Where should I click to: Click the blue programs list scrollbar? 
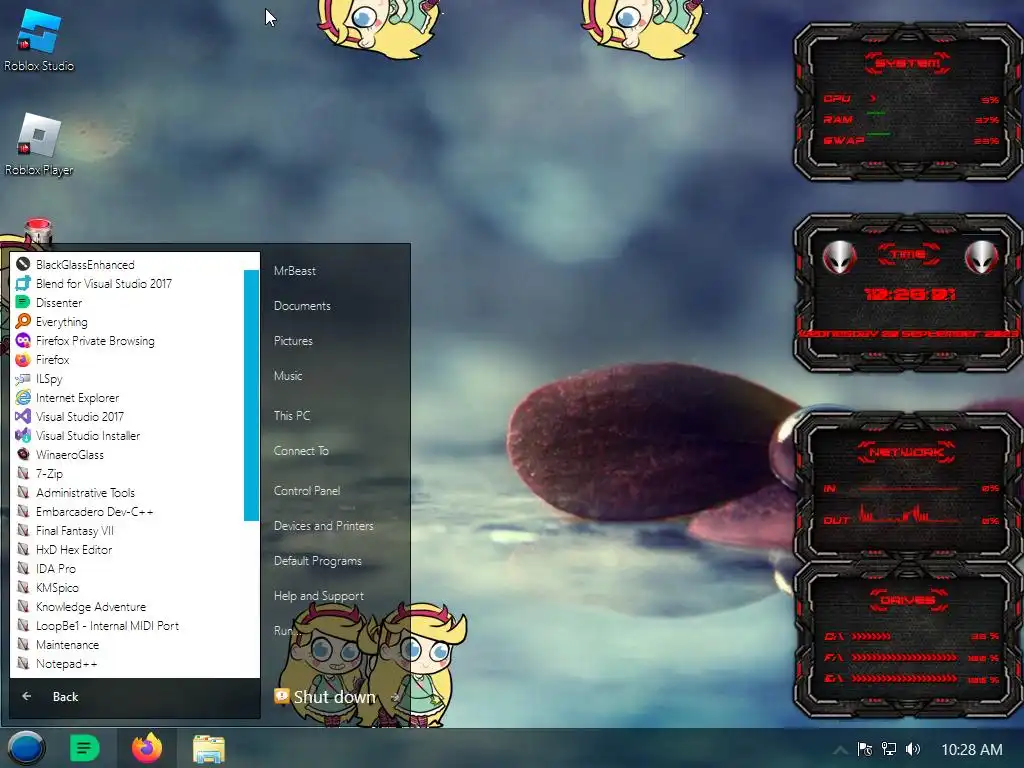251,395
